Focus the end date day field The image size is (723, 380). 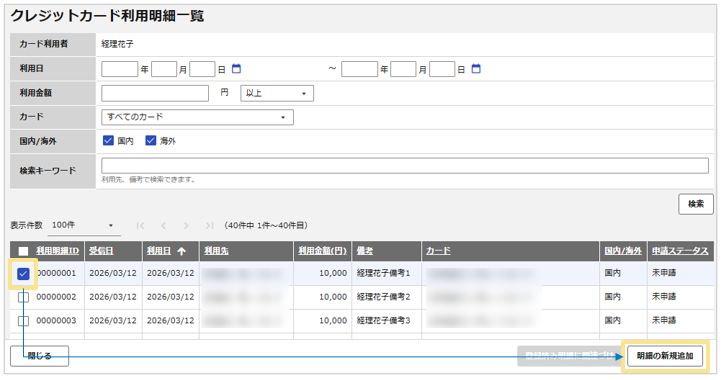pos(442,69)
